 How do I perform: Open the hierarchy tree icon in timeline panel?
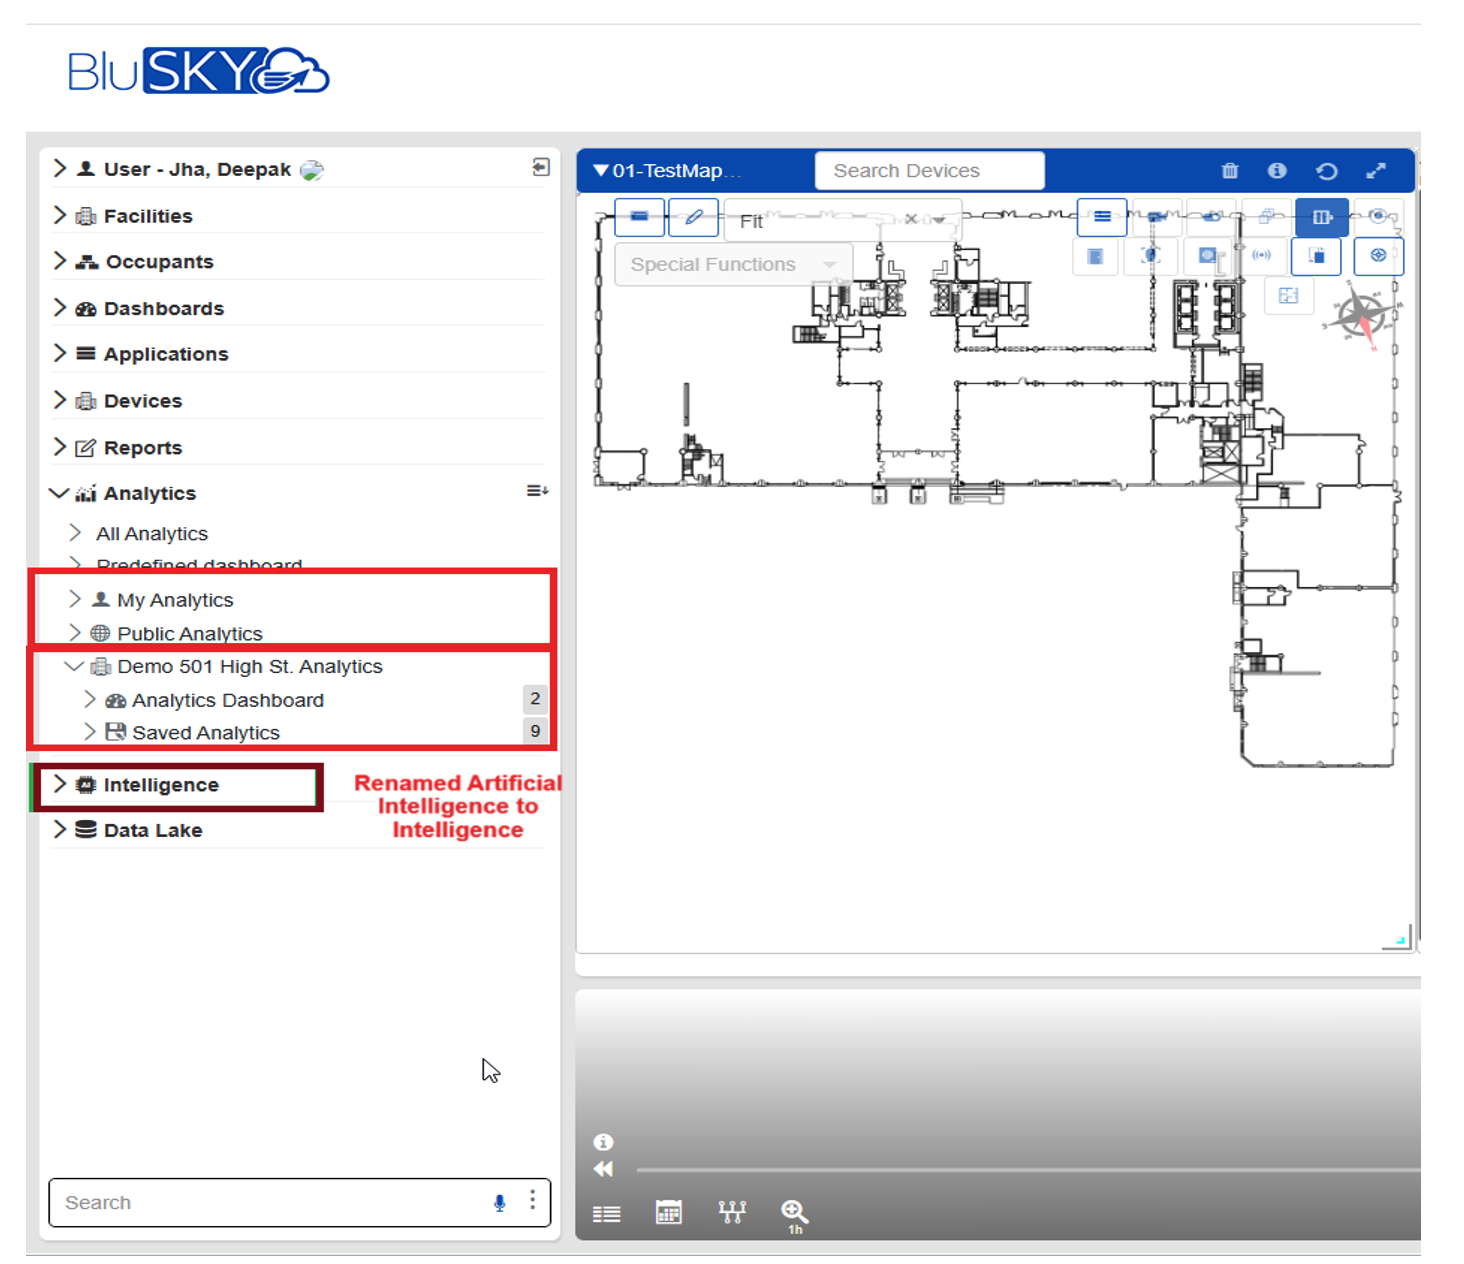732,1213
